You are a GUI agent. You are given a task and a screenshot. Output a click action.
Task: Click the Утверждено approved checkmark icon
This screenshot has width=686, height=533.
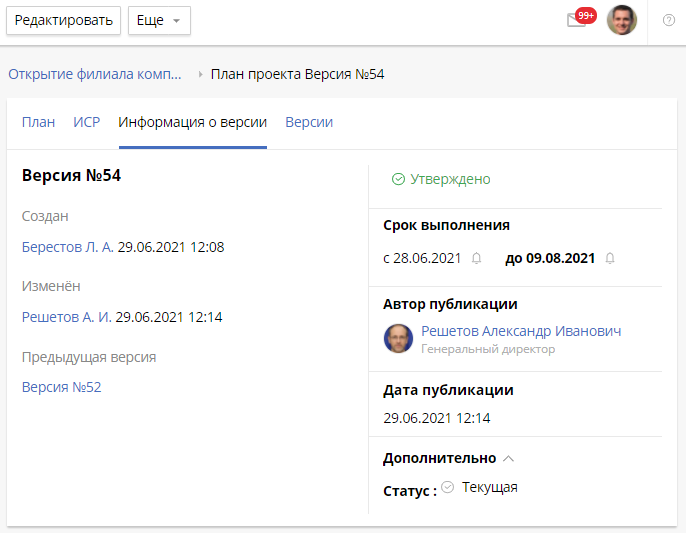coord(398,179)
